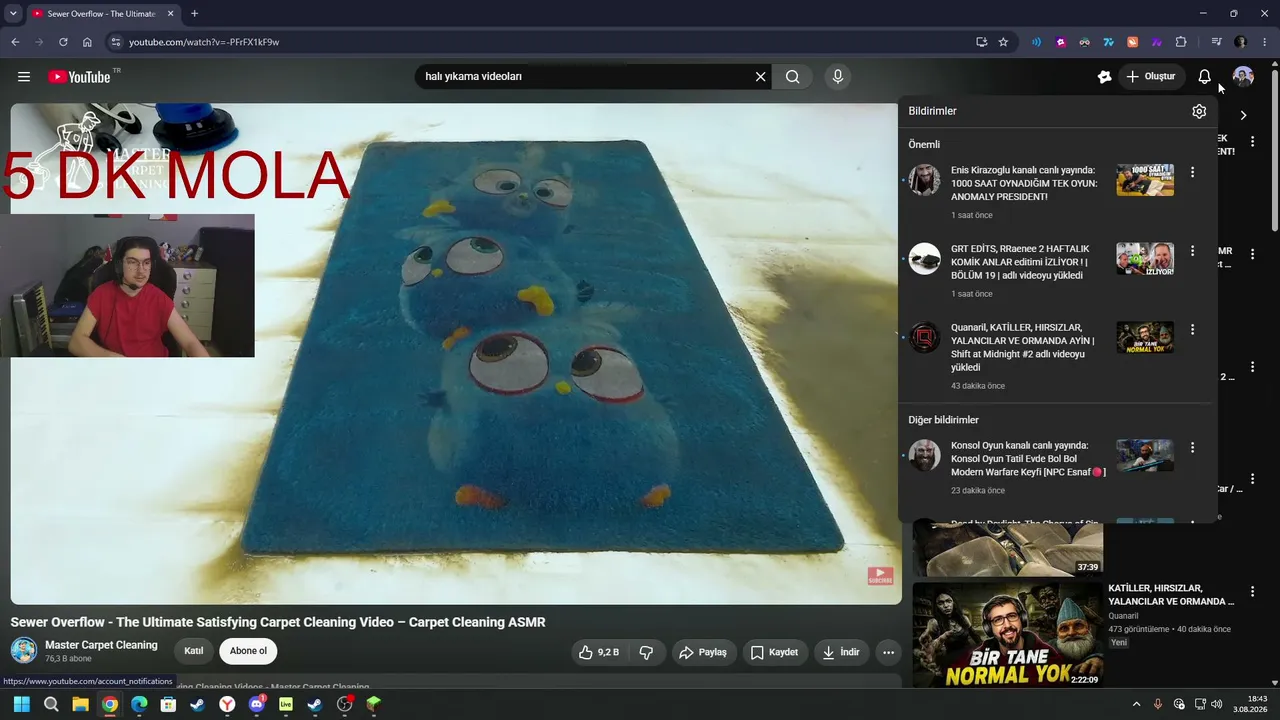Open the browser home page

[x=87, y=42]
